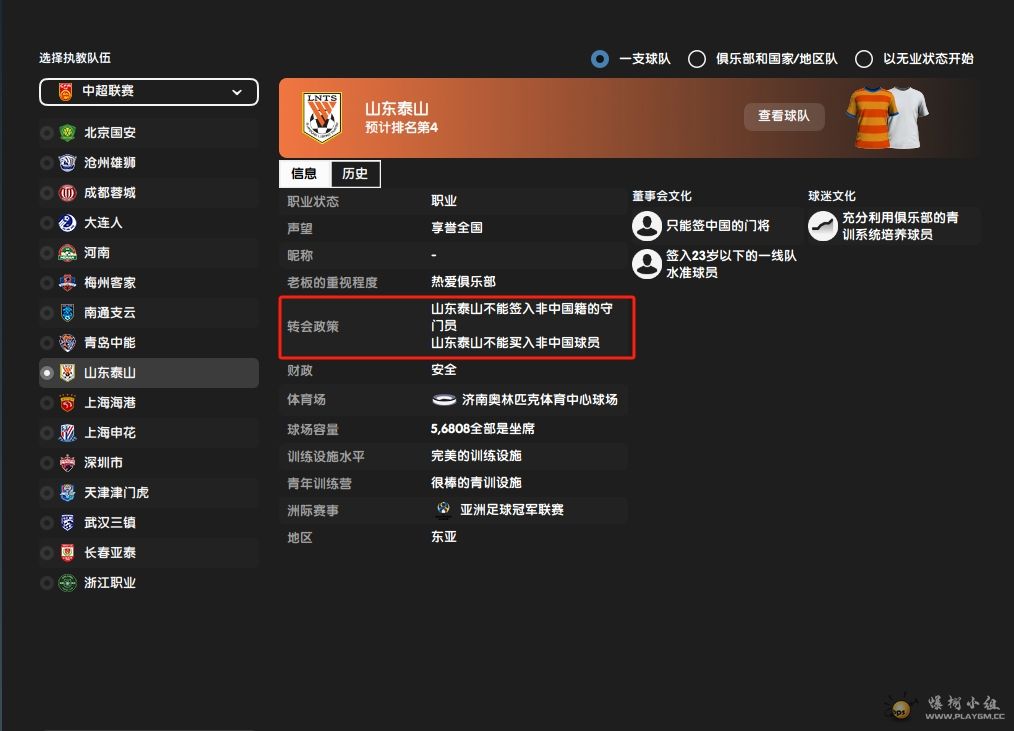Click the white away kit shirt

click(x=912, y=116)
